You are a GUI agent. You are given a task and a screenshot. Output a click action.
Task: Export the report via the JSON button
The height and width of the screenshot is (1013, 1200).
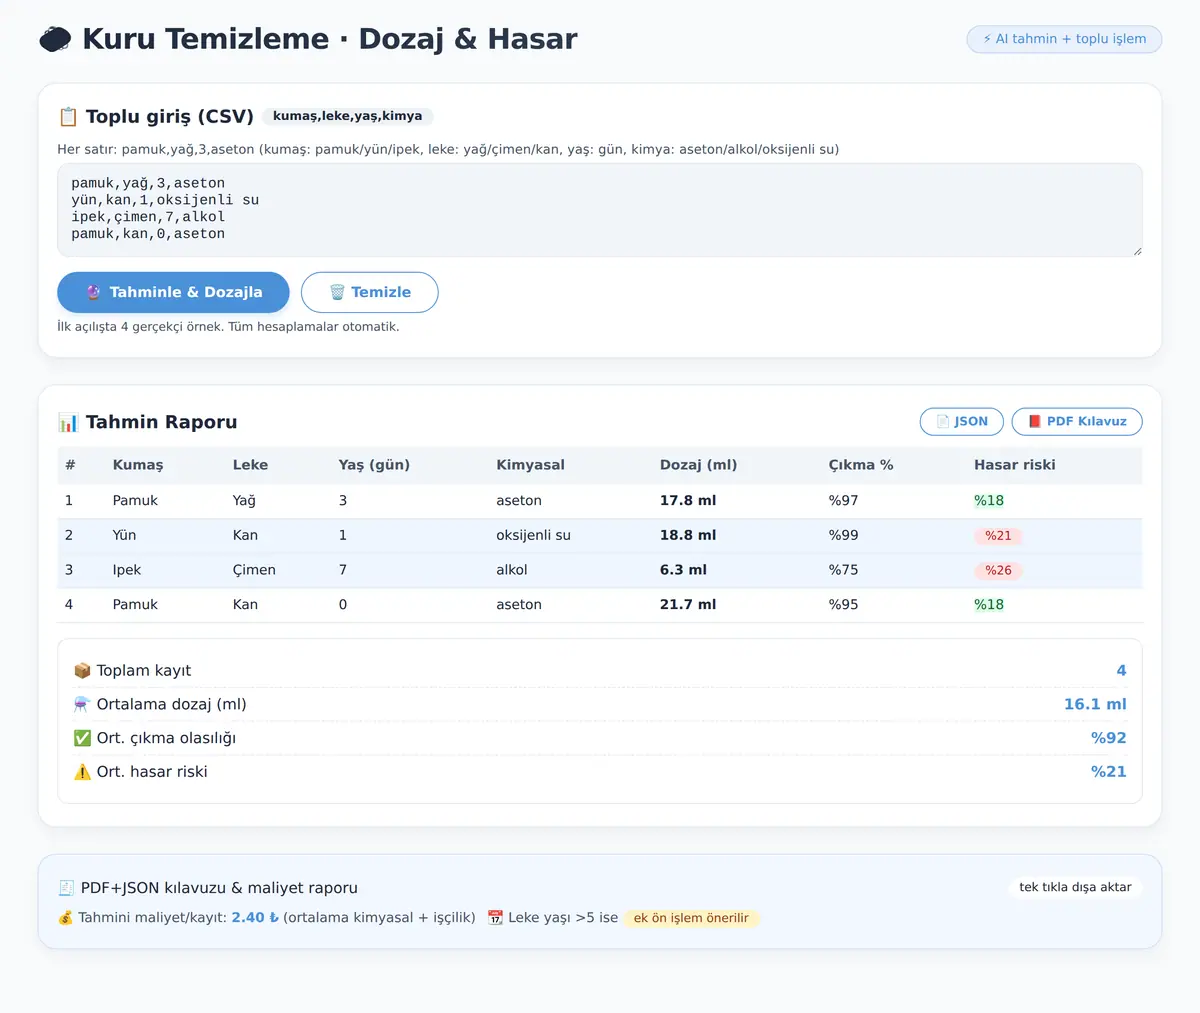pyautogui.click(x=961, y=422)
